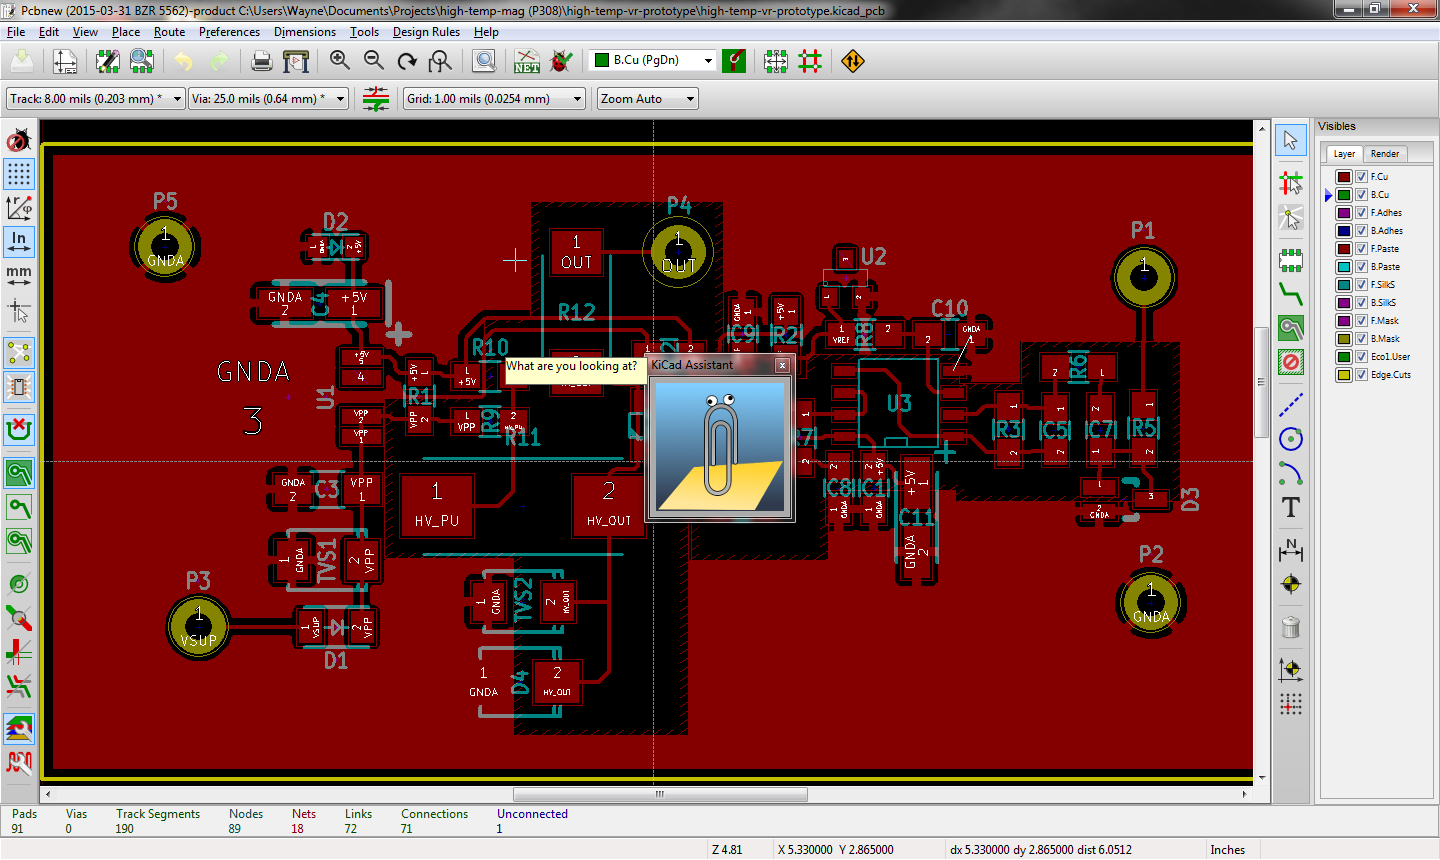Run the design rules check ladybug icon
The width and height of the screenshot is (1440, 860).
coord(561,61)
